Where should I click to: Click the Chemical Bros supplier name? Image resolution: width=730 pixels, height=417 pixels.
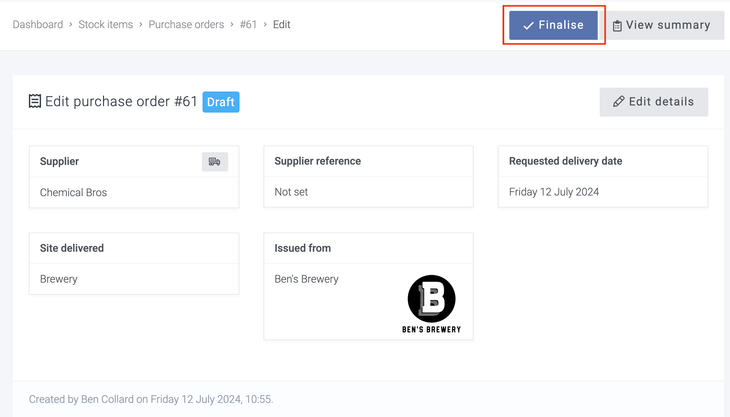(x=73, y=192)
